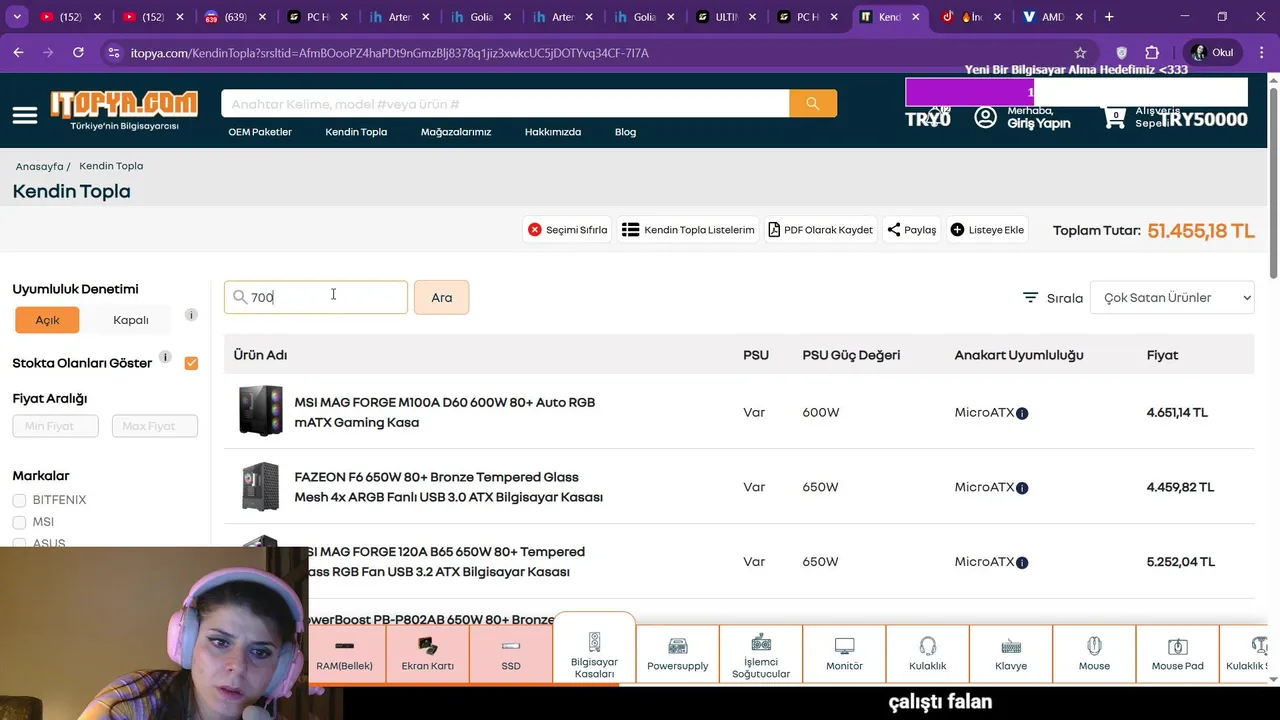
Task: Click MicroATX info icon in FAZEON row
Action: 1022,488
